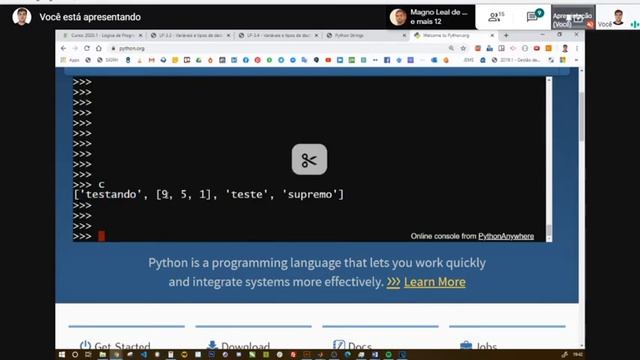Click the console vertical scrollbar
Viewport: 640px width, 360px height.
tap(549, 159)
